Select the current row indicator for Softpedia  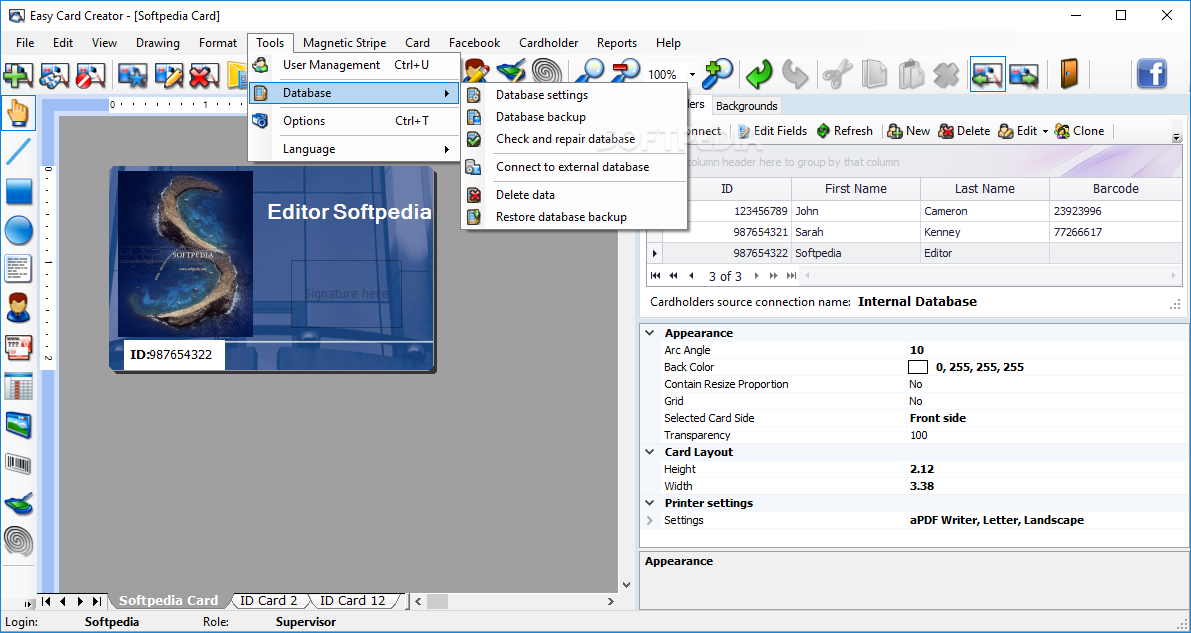[x=654, y=253]
